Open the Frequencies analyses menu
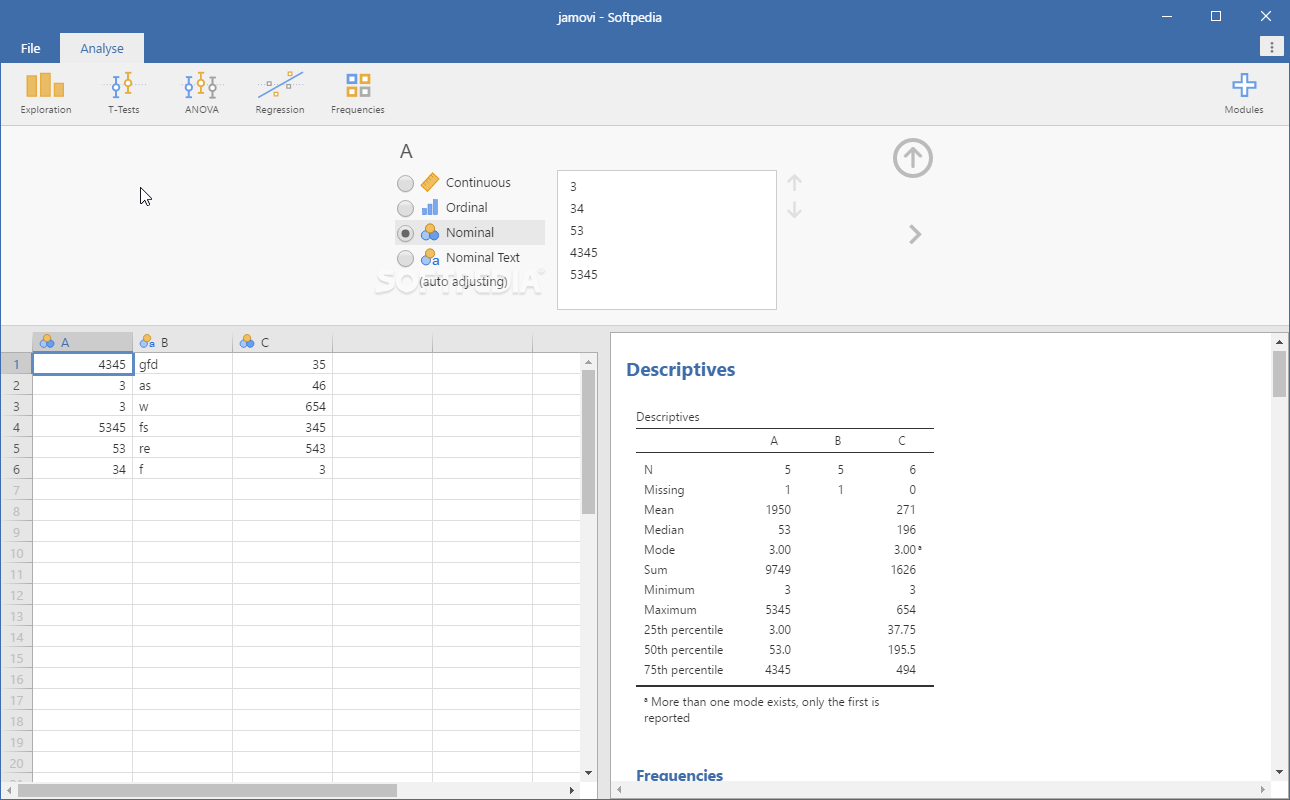The image size is (1290, 800). (358, 93)
